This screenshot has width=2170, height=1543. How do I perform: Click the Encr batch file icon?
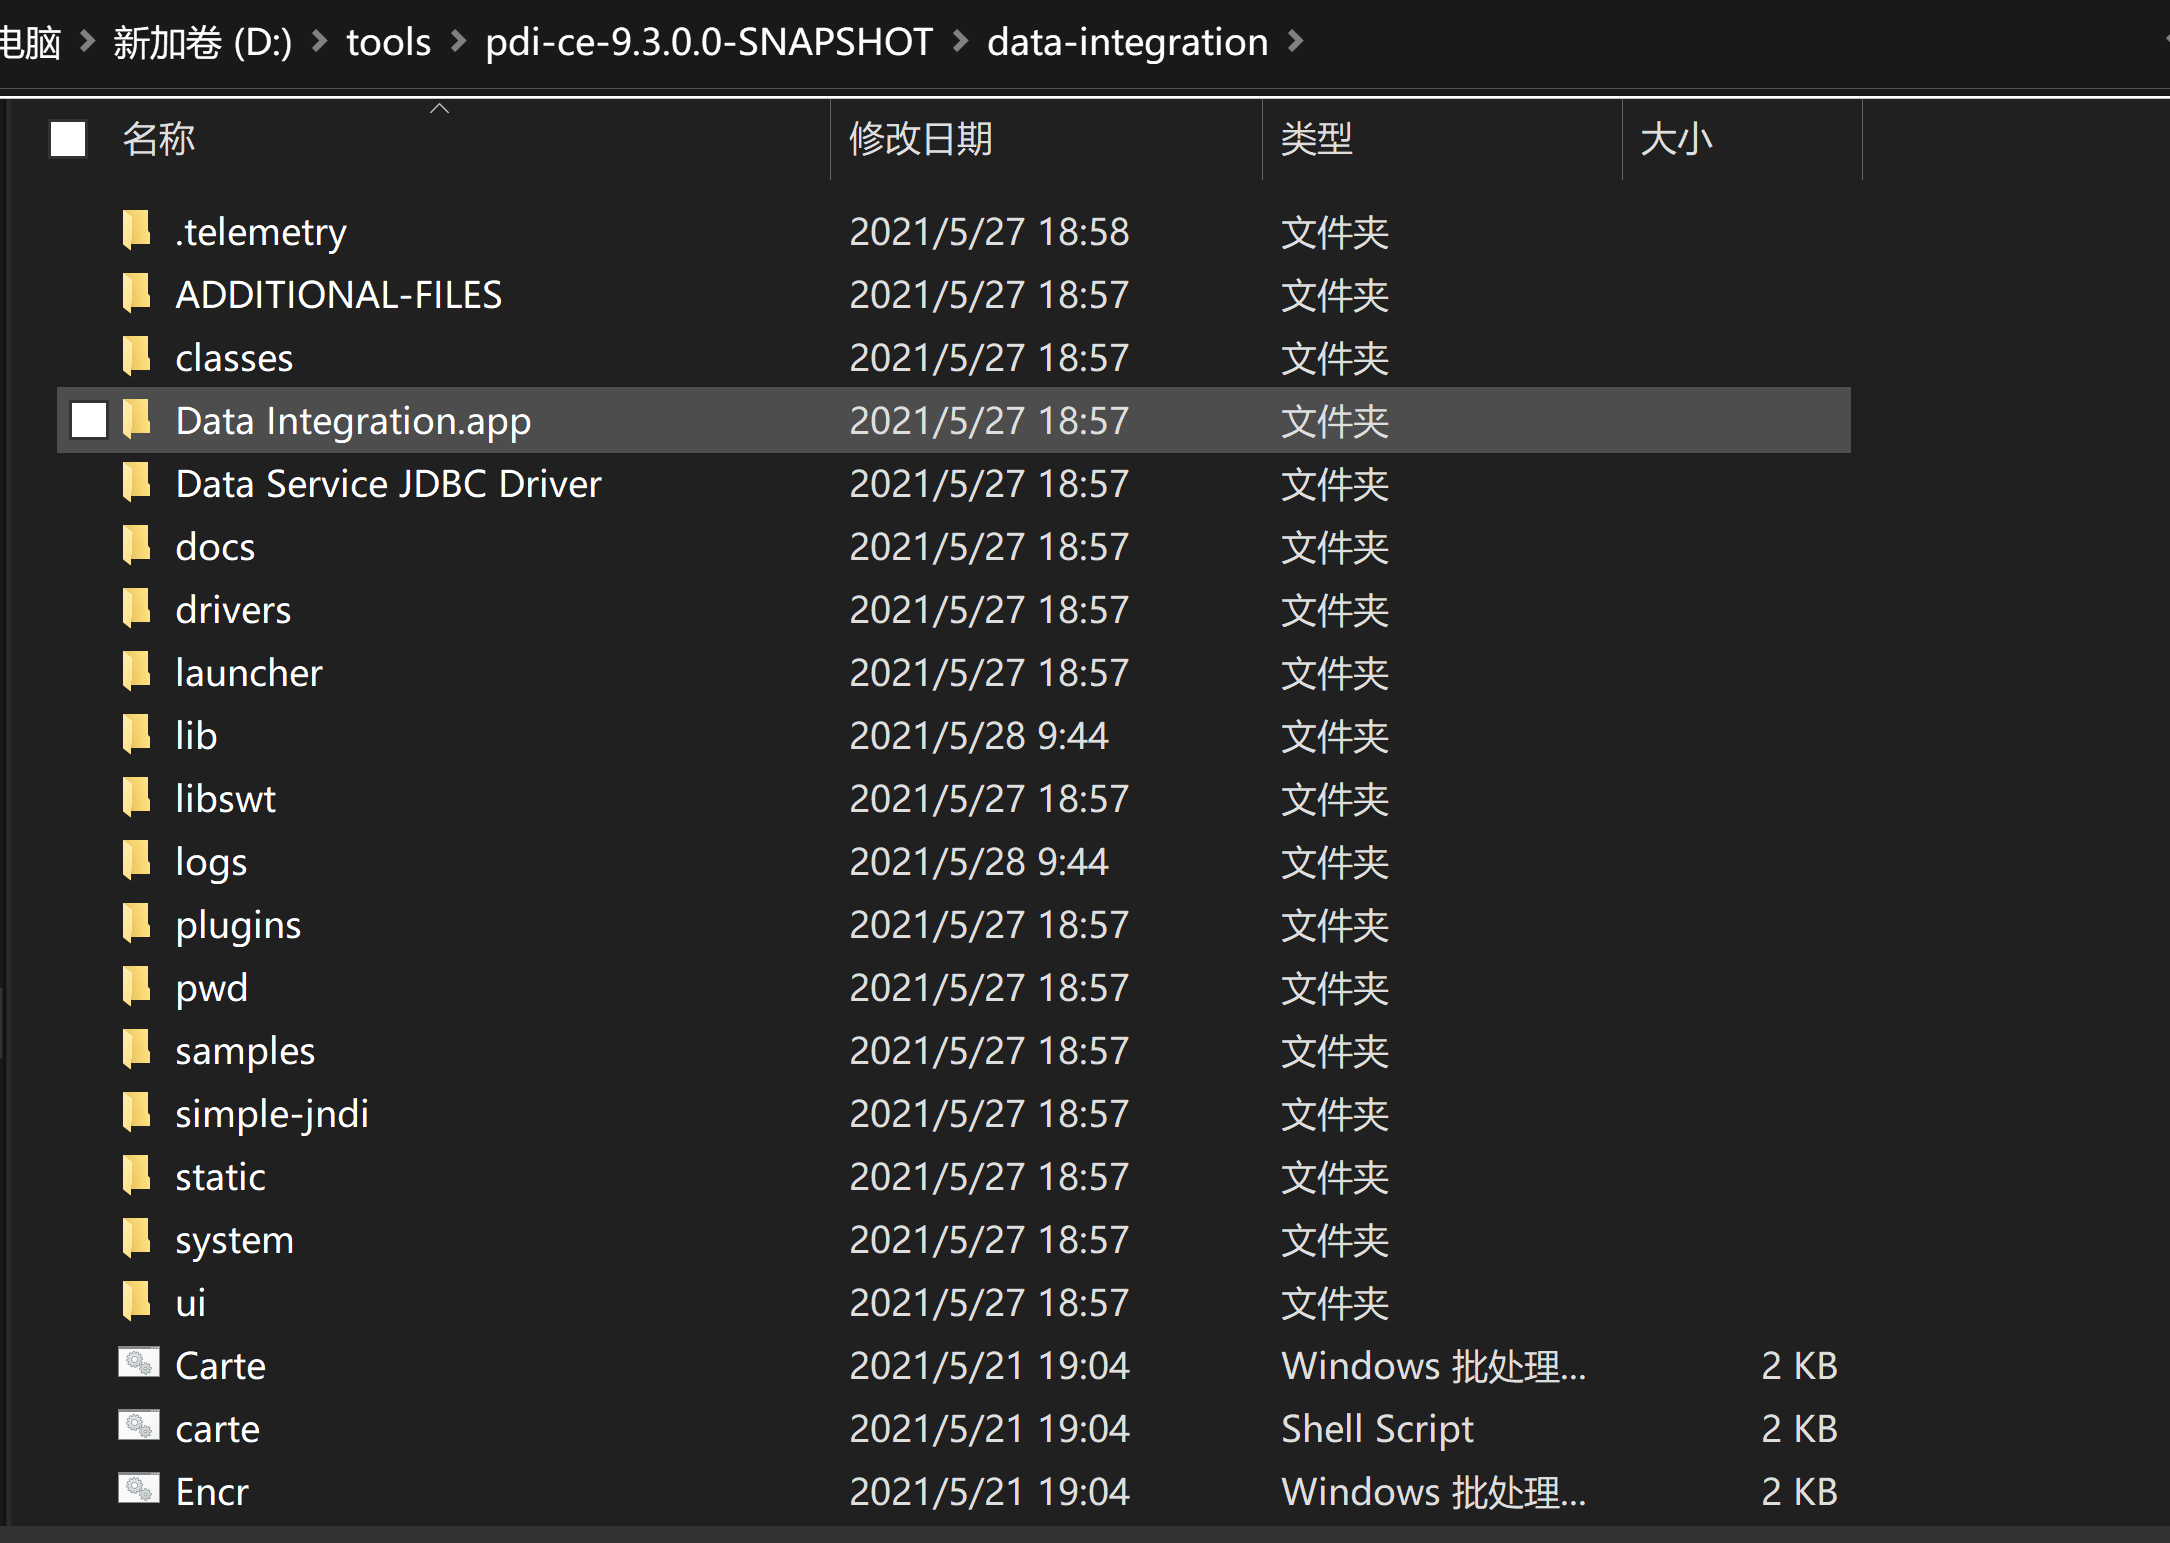coord(138,1489)
